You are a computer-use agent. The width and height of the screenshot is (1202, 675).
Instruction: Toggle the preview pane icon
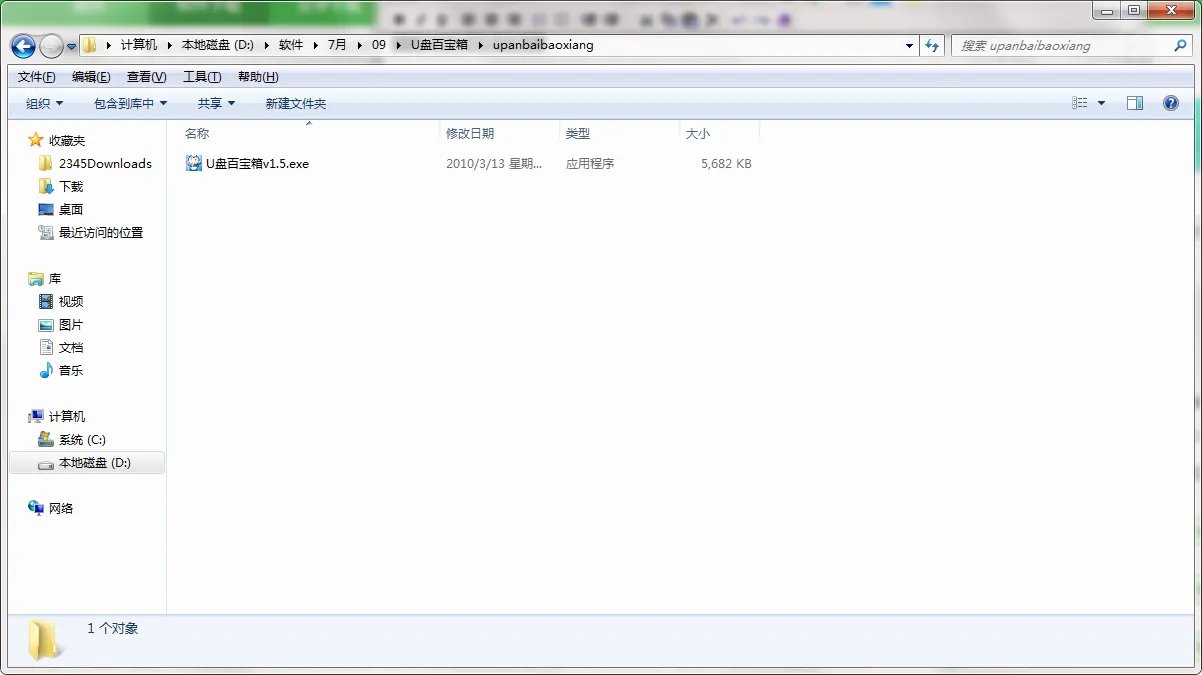coord(1134,103)
